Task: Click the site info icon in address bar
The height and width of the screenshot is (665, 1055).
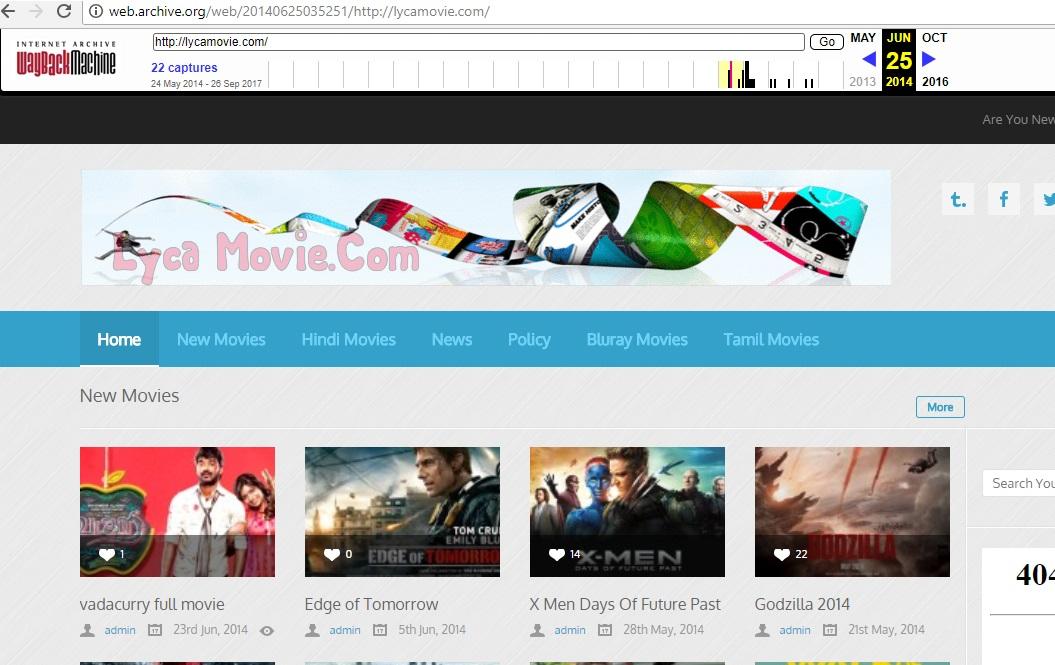Action: point(96,11)
